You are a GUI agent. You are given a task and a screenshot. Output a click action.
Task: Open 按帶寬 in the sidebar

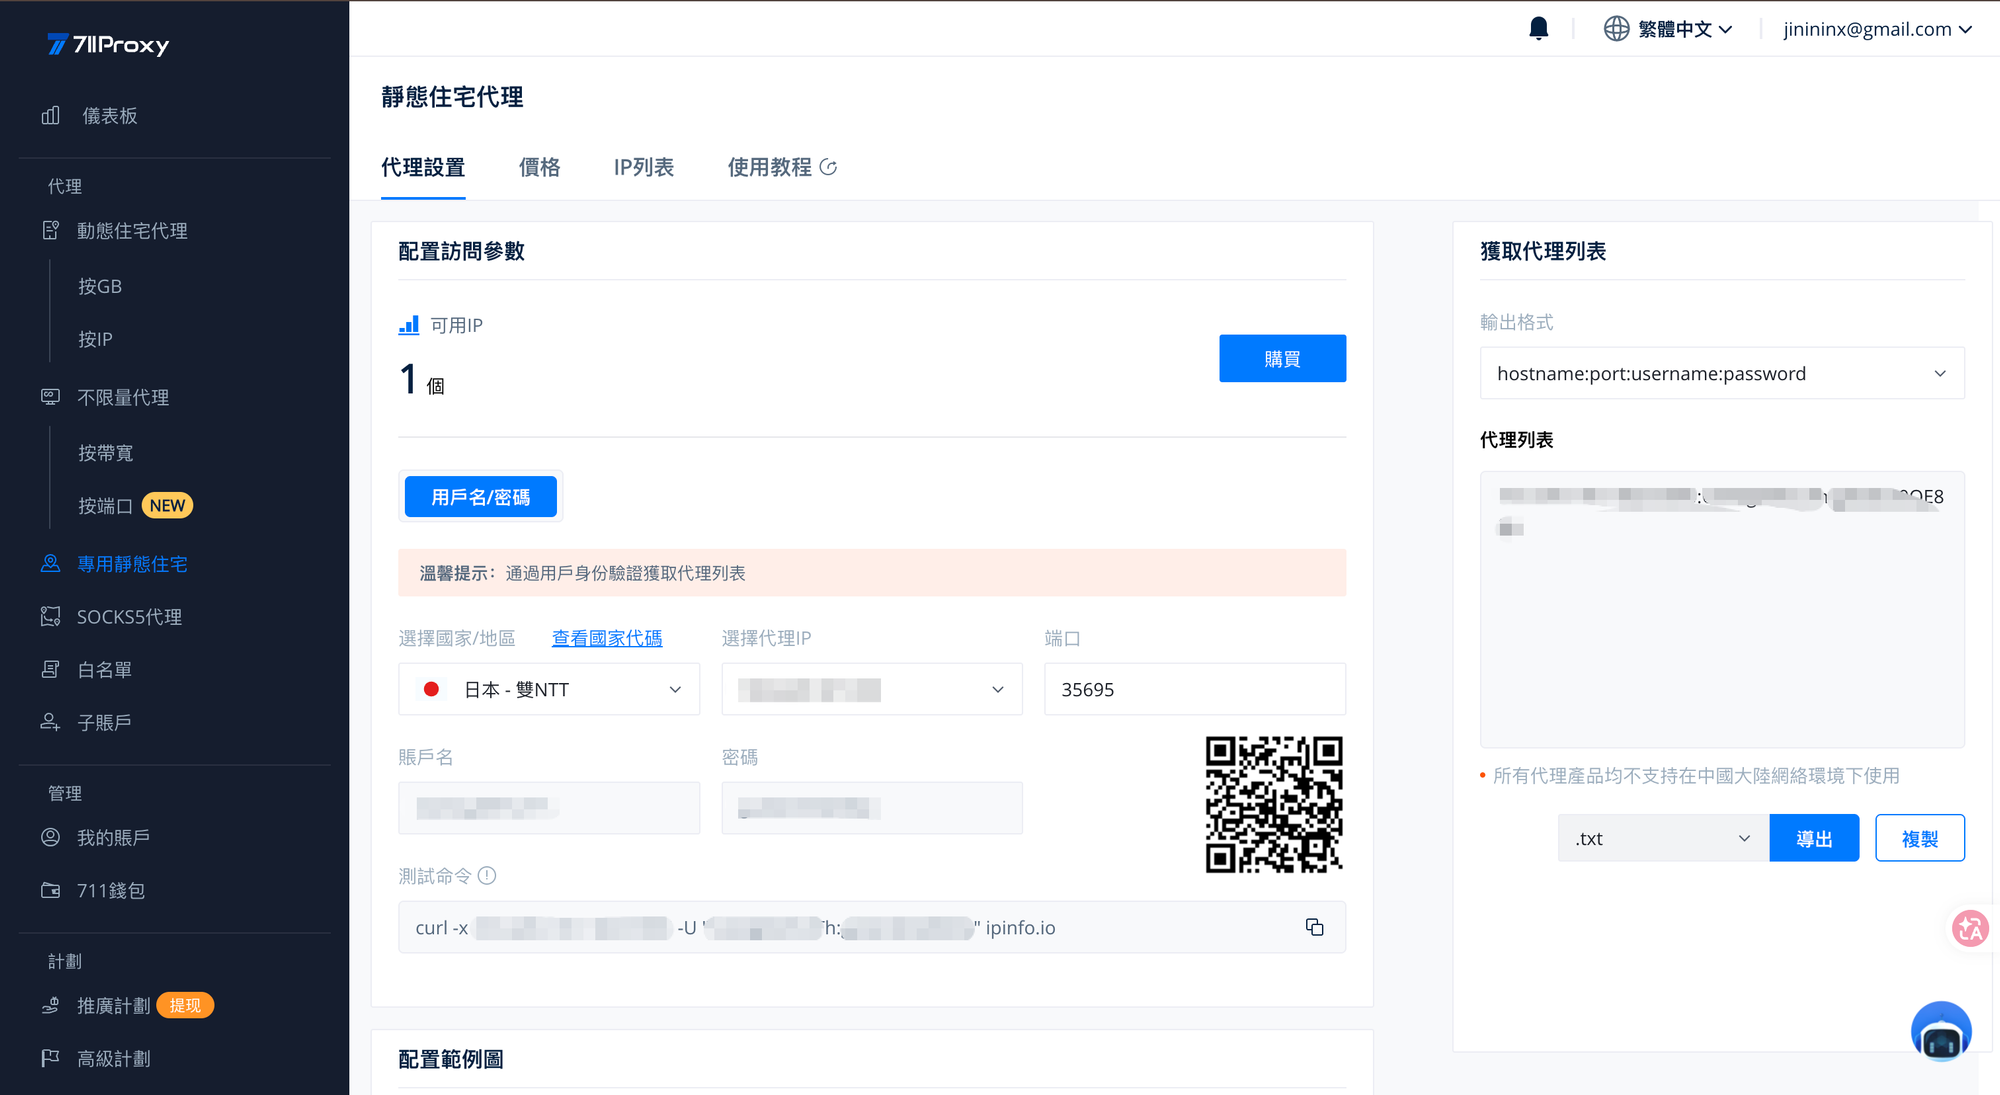(x=106, y=453)
